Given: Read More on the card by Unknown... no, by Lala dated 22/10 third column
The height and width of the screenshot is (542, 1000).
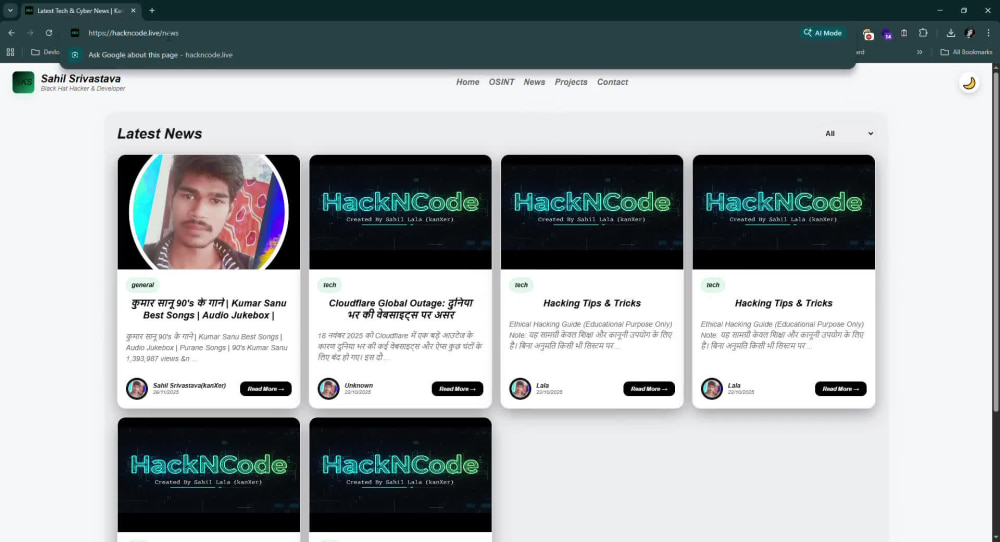Looking at the screenshot, I should coord(649,389).
